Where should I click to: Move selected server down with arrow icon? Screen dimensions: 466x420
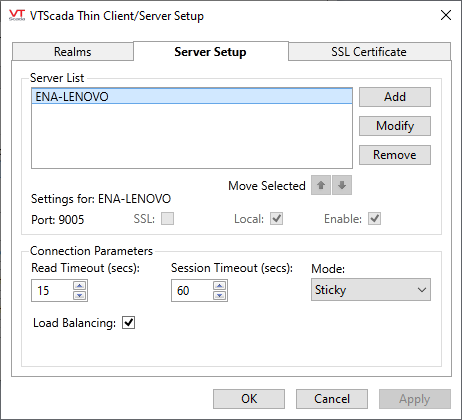[342, 185]
